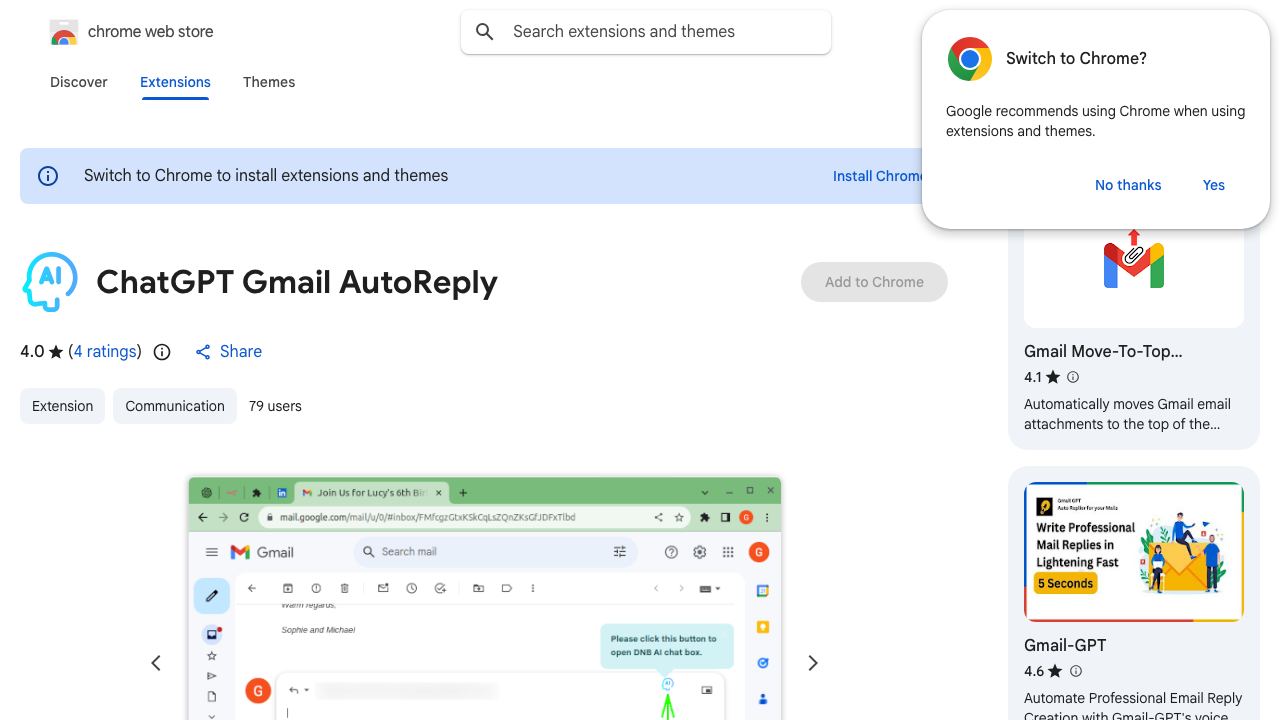This screenshot has height=720, width=1280.
Task: Click the ratings info icon beside 4 ratings
Action: click(162, 352)
